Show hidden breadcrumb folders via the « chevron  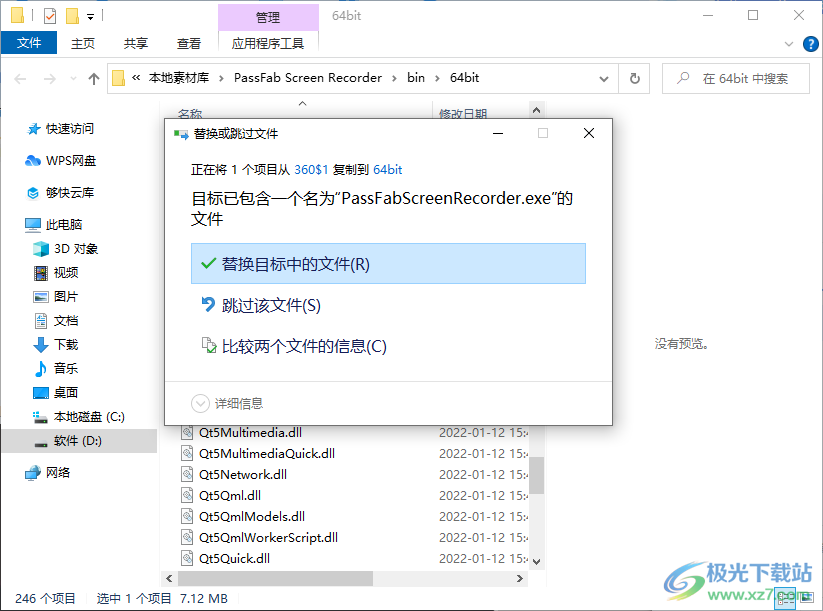click(x=136, y=78)
